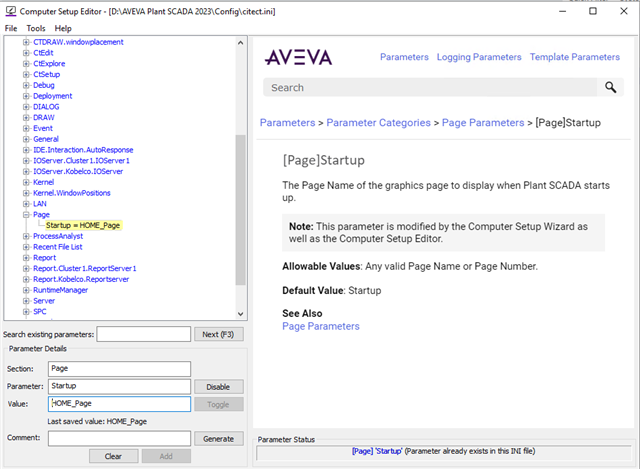The image size is (640, 469).
Task: Click the AVEVA logo
Action: tap(298, 58)
